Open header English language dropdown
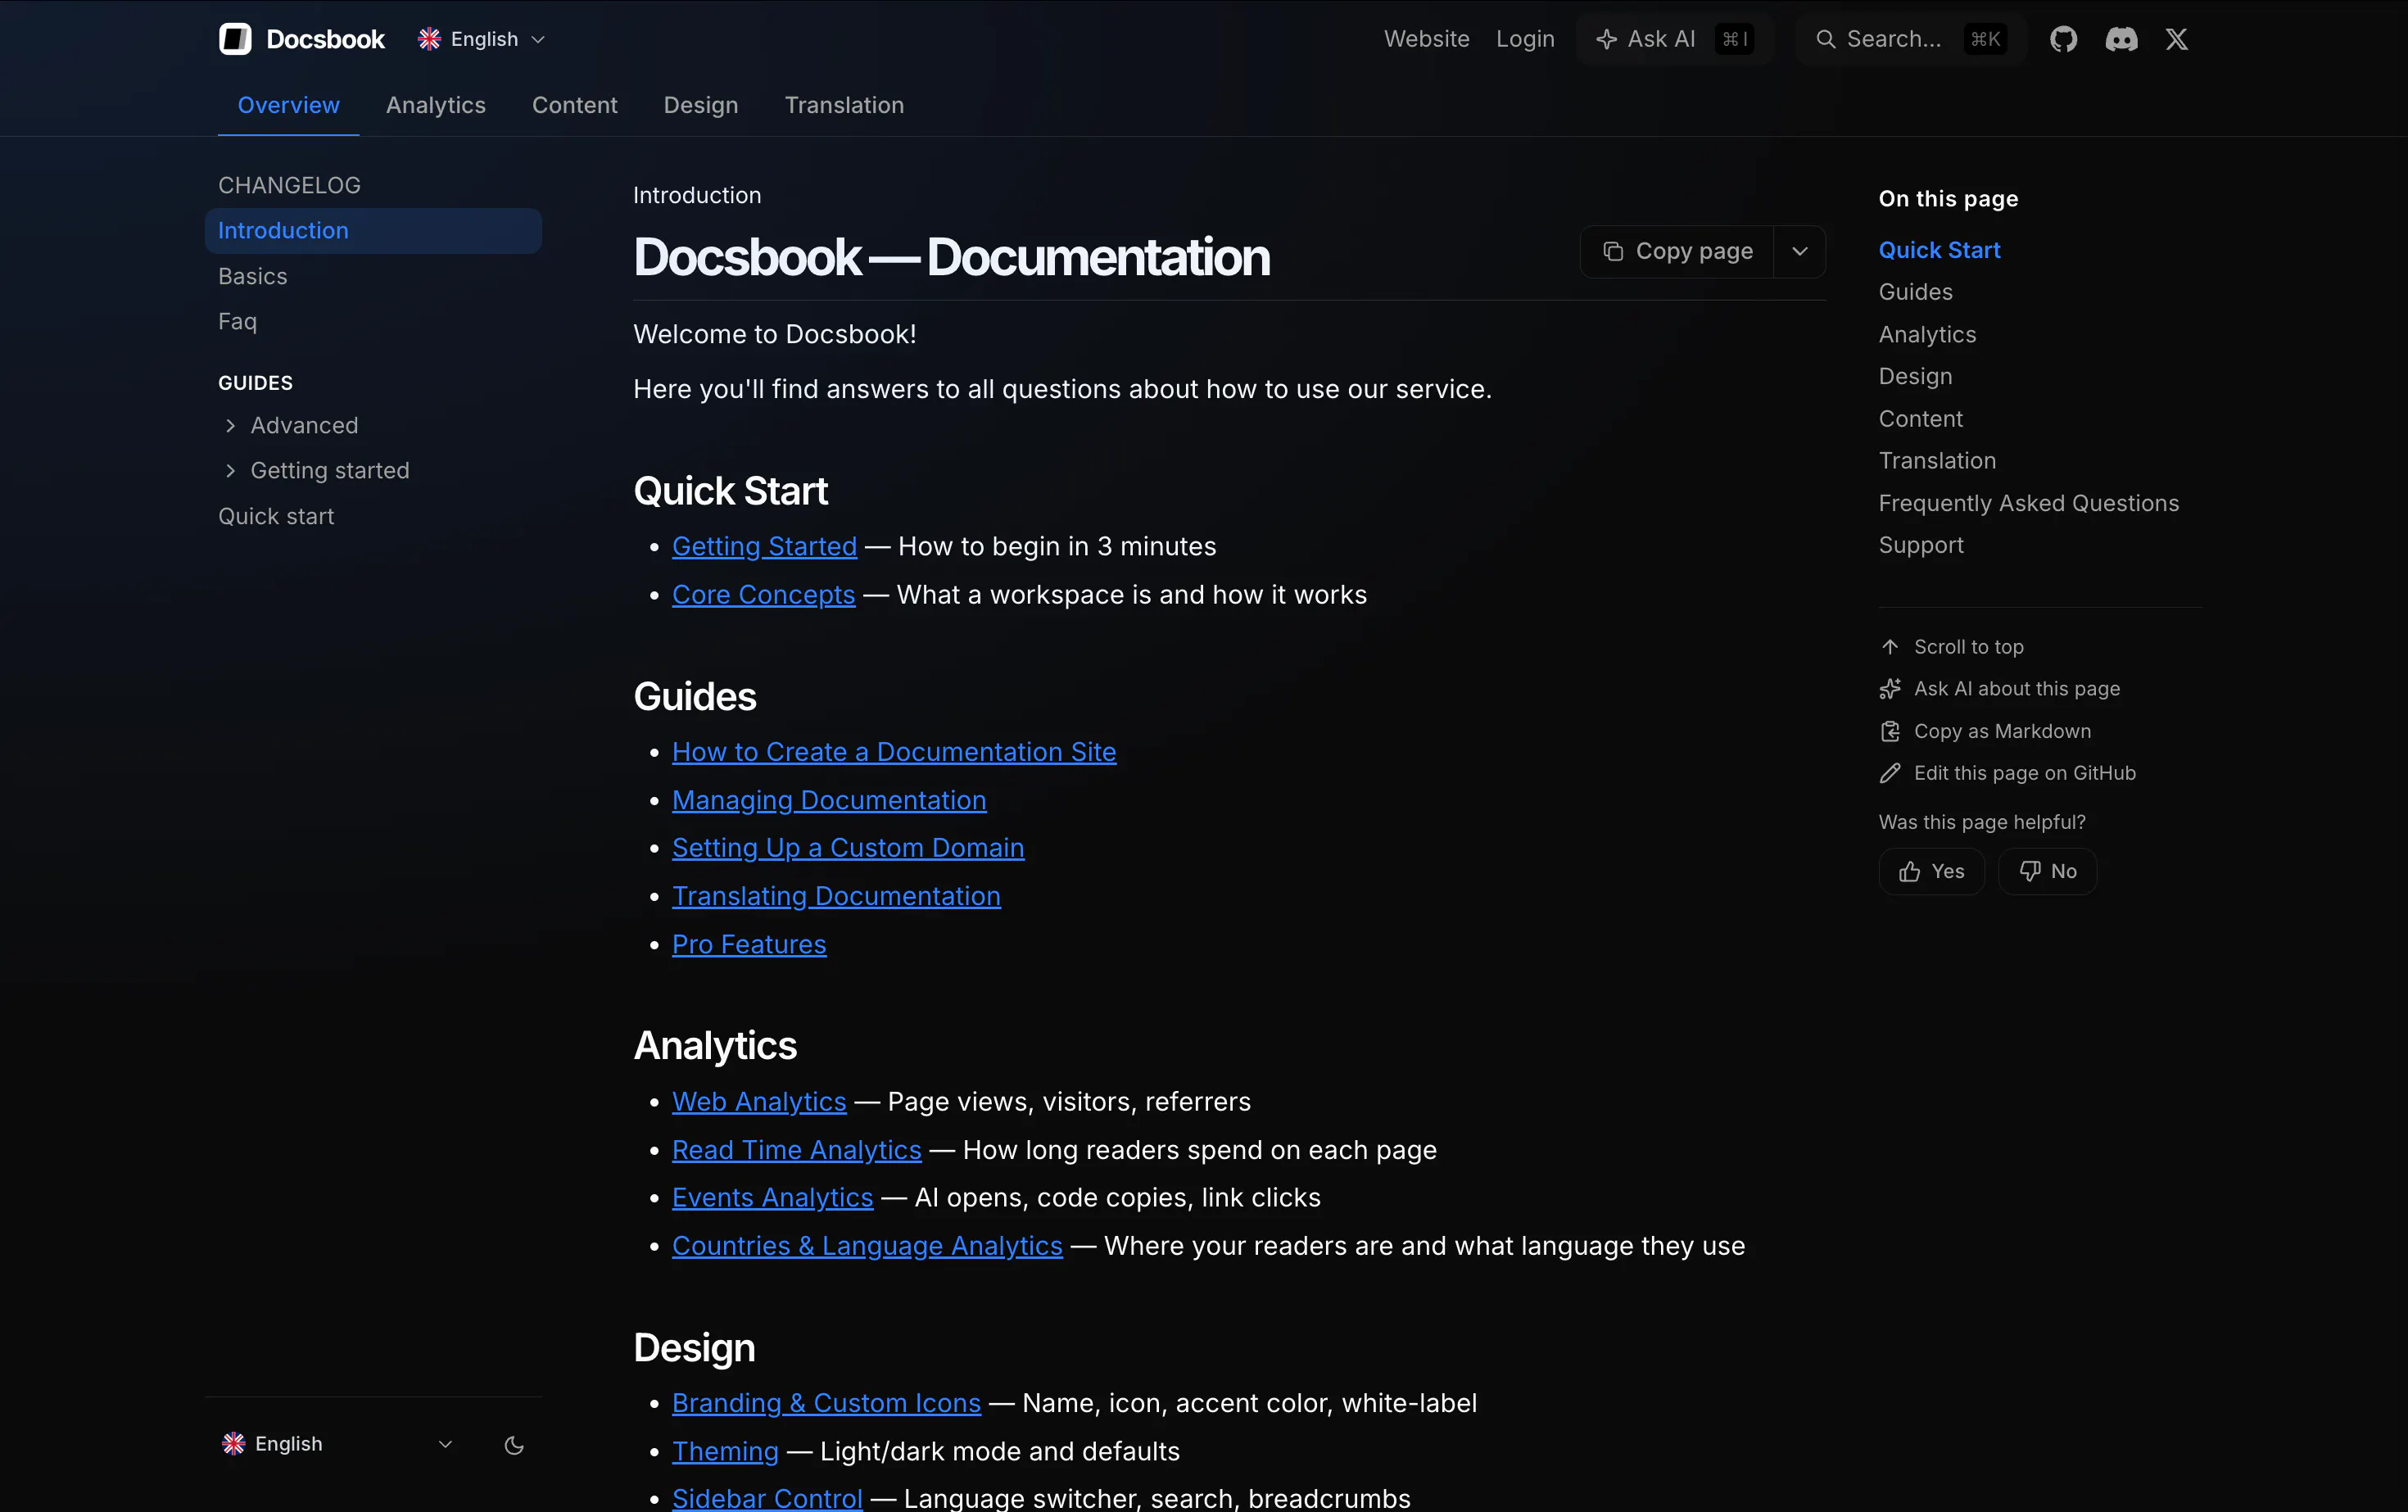Screen dimensions: 2408x1512 482,39
